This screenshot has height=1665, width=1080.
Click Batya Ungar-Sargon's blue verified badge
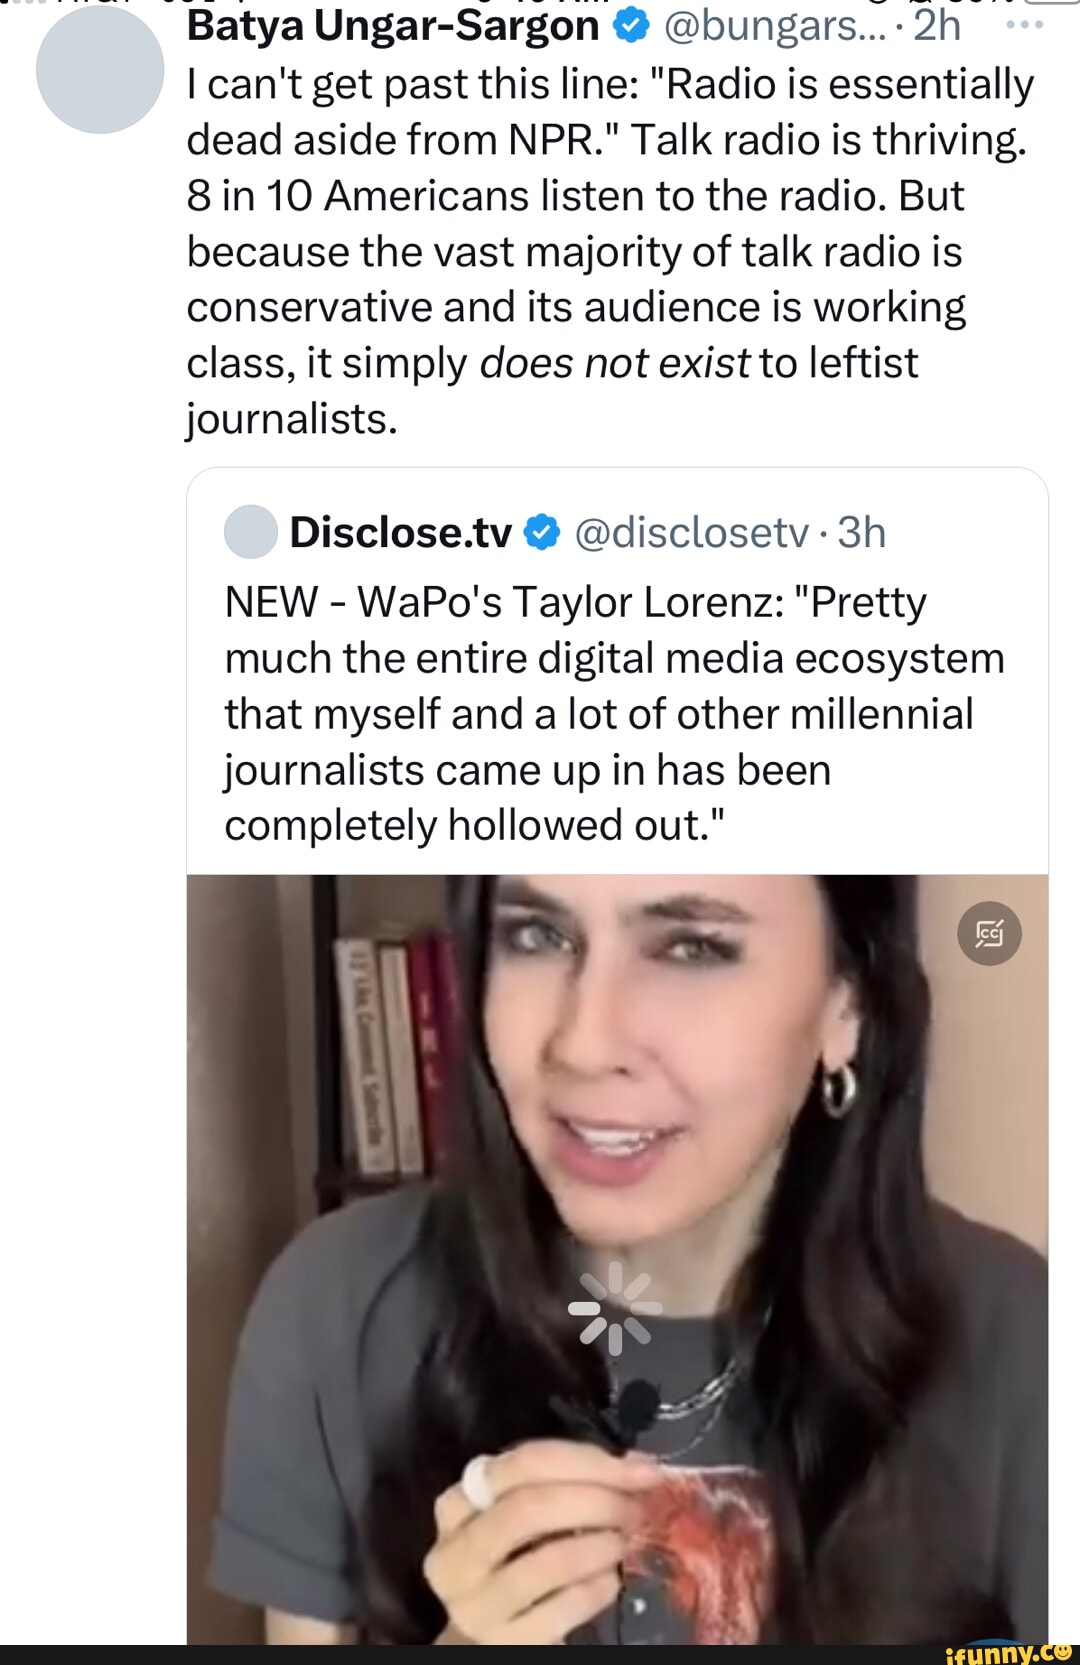pyautogui.click(x=630, y=27)
